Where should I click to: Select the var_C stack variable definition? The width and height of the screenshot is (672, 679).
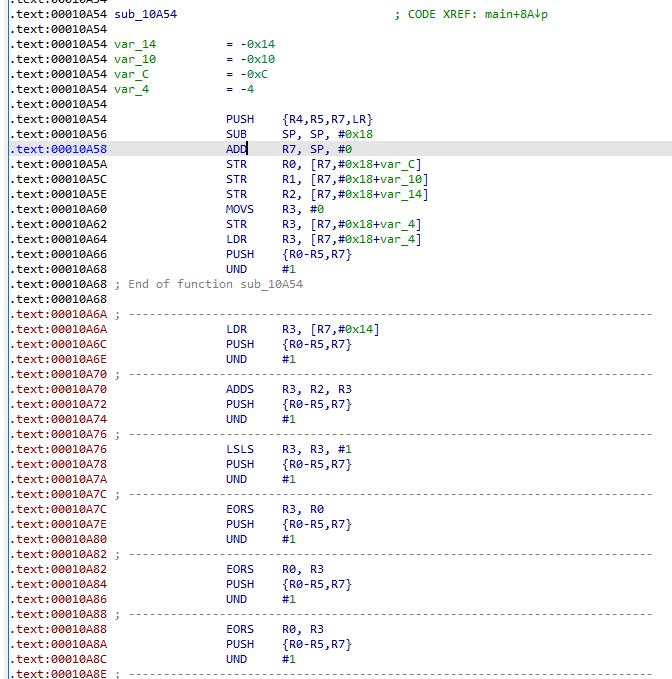132,75
